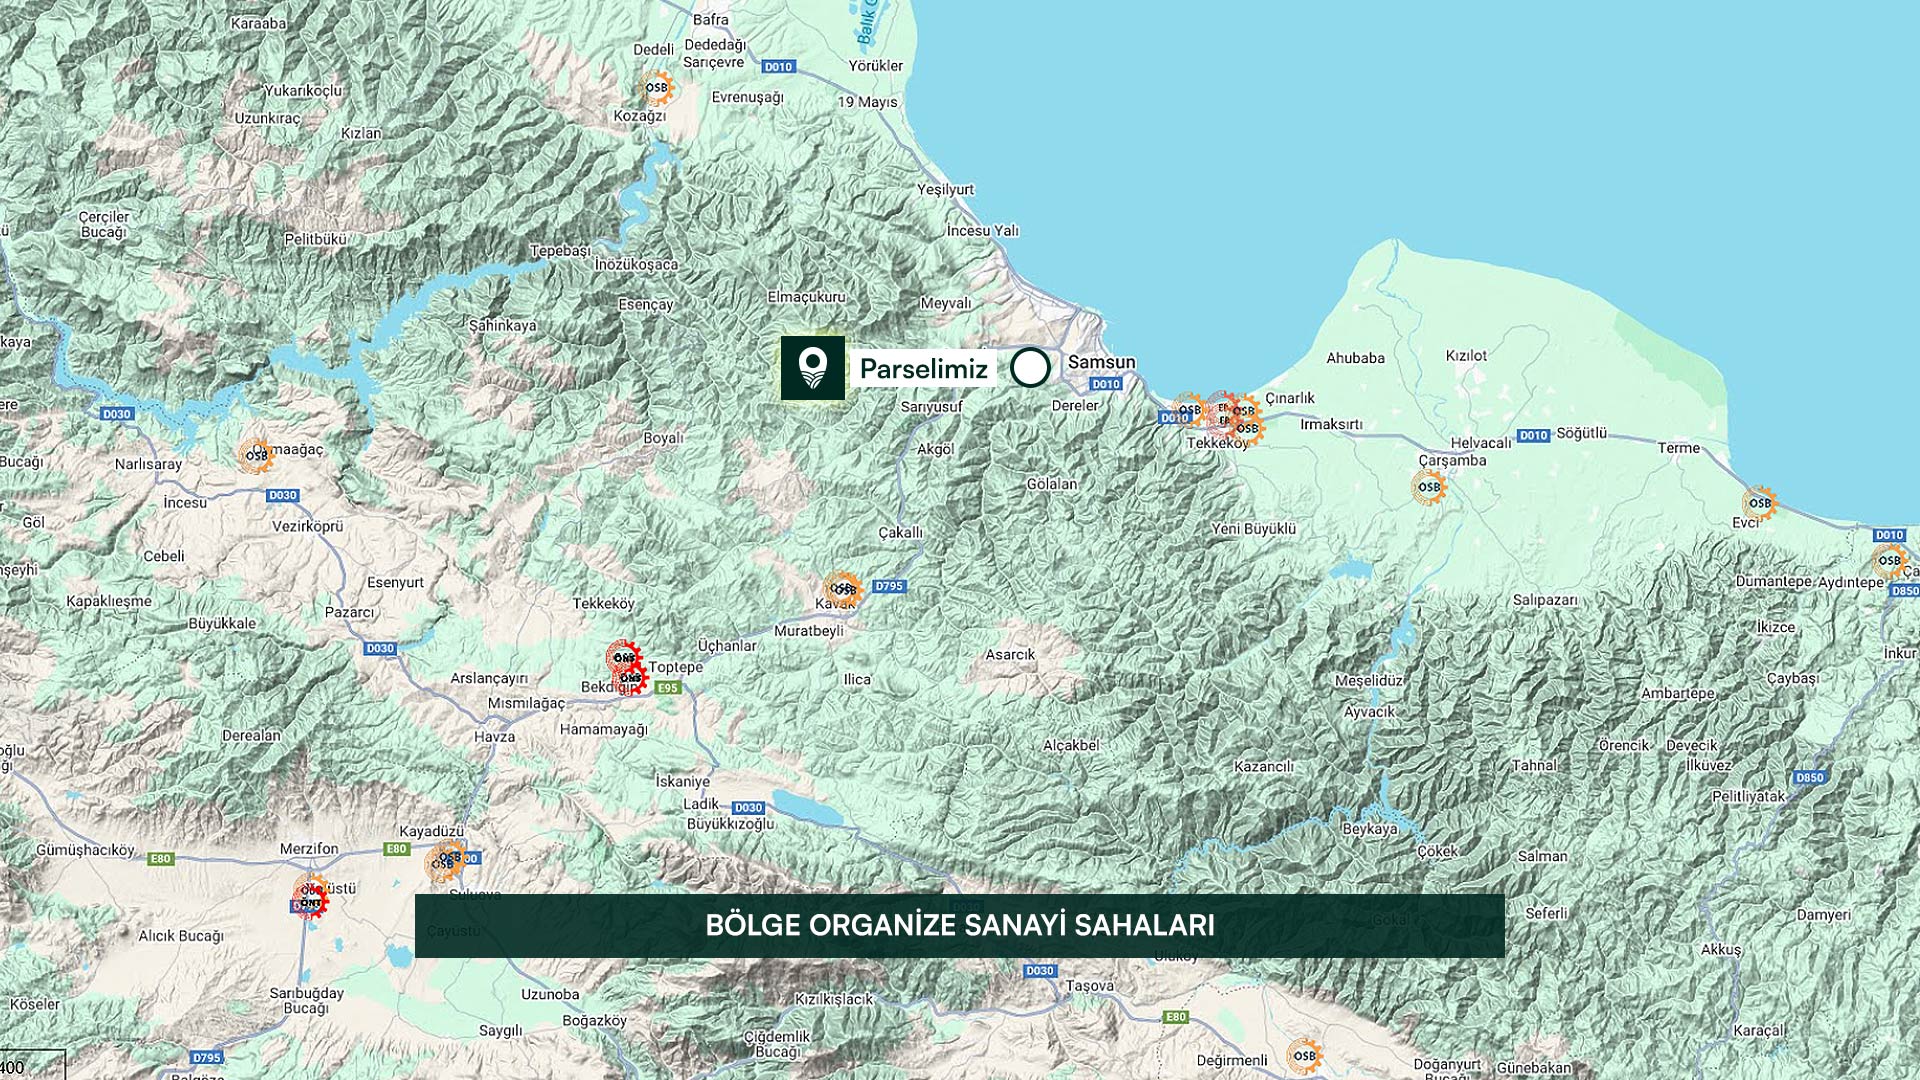Open the OSB marker near Aydıntepe
Screen dimensions: 1920x1080
(x=1888, y=560)
